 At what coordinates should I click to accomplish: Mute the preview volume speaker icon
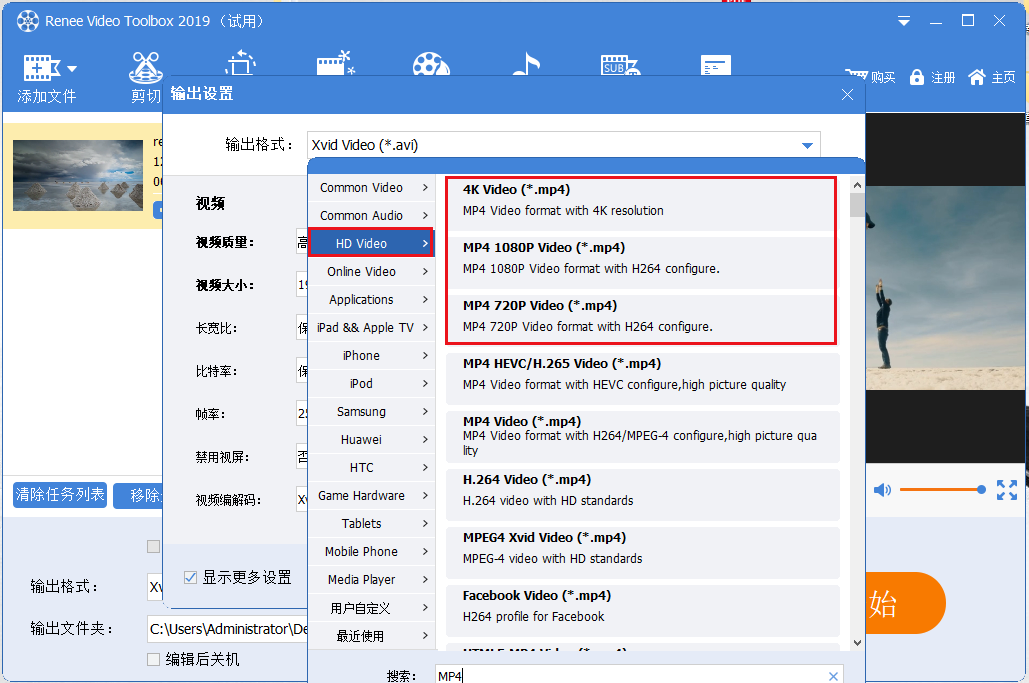coord(882,489)
